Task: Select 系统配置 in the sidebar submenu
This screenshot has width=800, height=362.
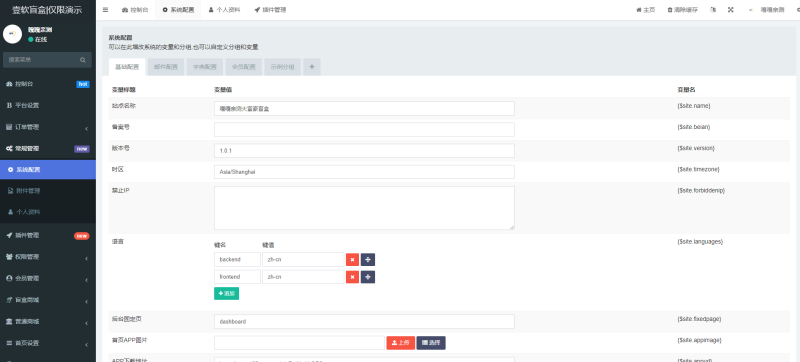Action: (x=48, y=170)
